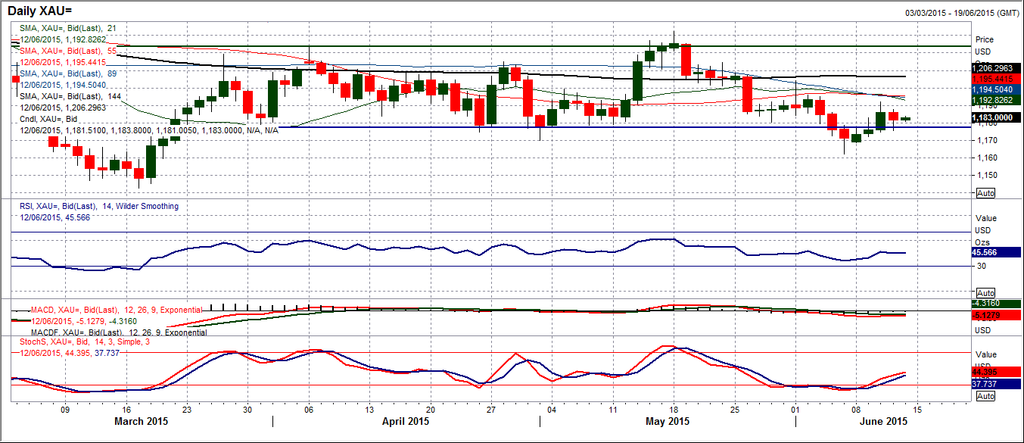Click the Auto button in the price panel
The width and height of the screenshot is (1024, 443).
985,193
